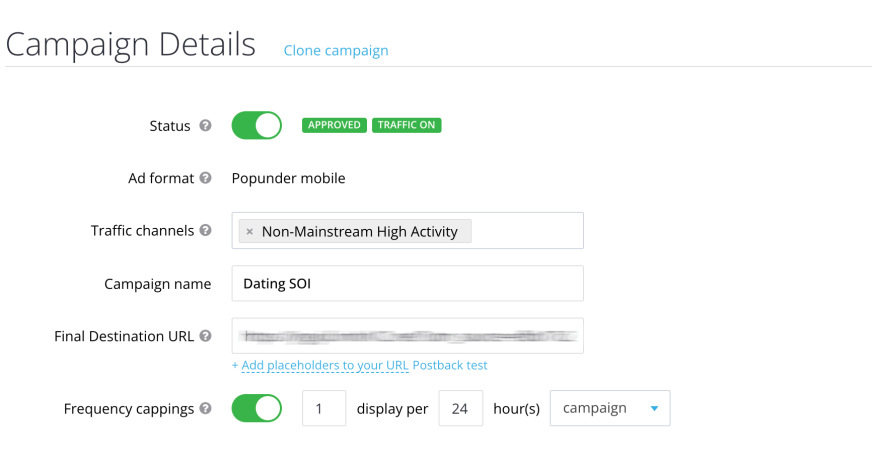Open the Ad format help icon

(x=205, y=177)
